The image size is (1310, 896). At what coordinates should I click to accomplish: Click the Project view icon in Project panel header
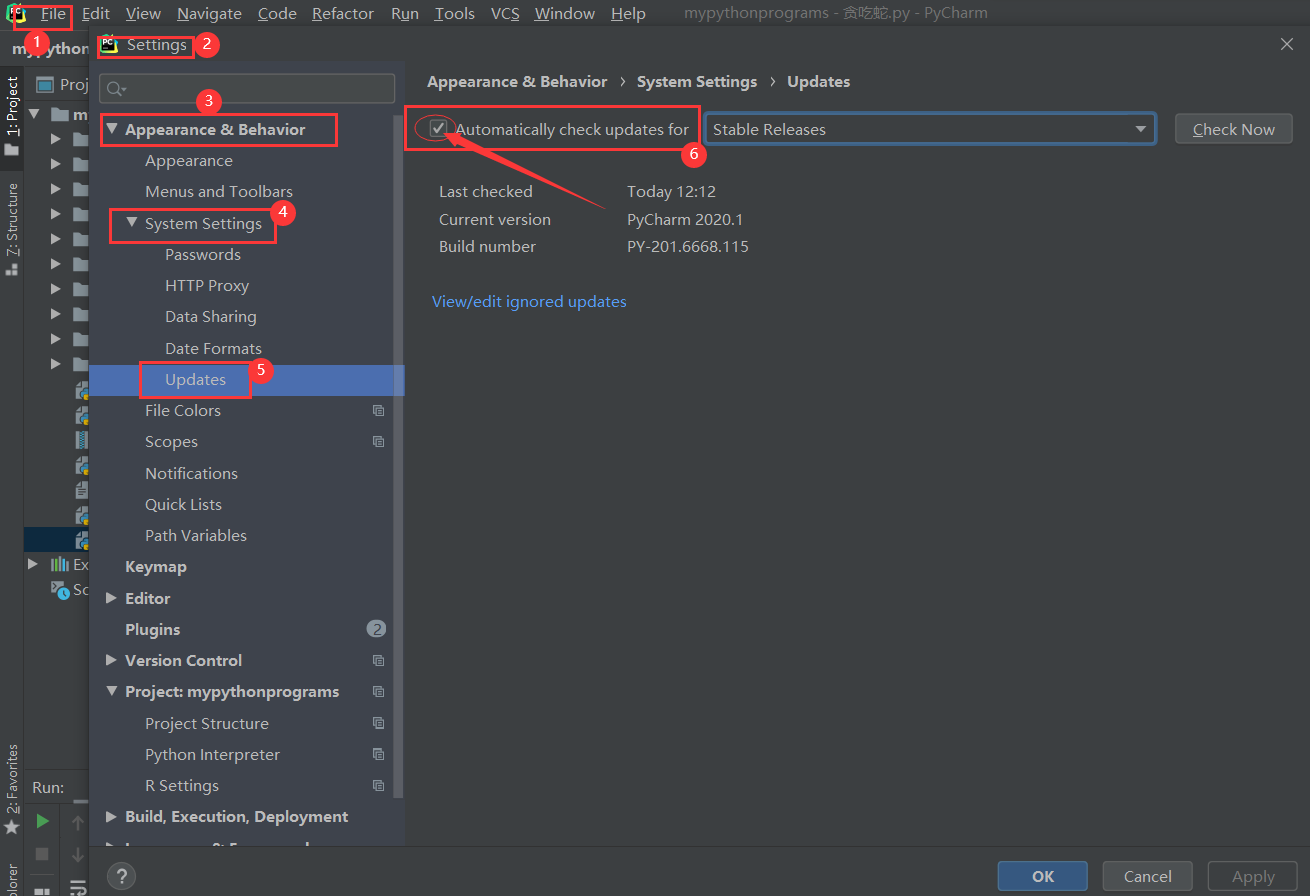click(x=45, y=84)
